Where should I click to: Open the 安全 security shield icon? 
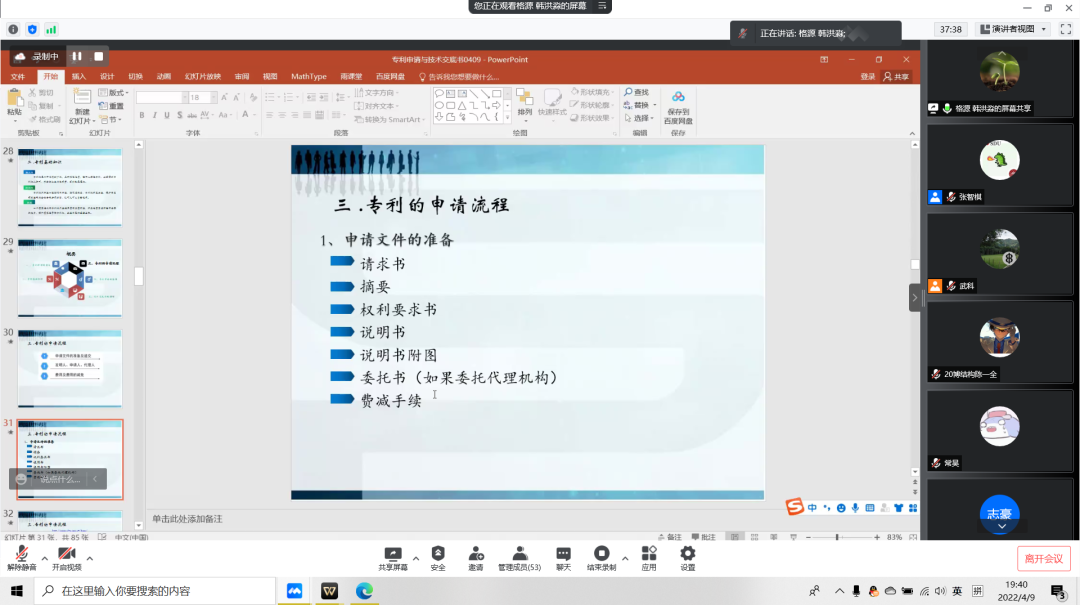[x=438, y=555]
